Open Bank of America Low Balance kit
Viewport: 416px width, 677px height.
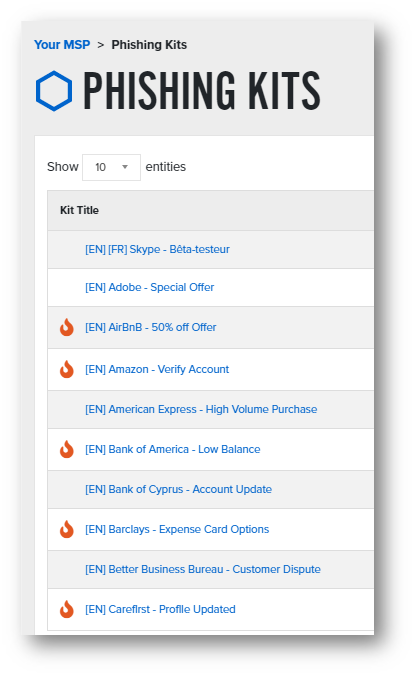click(173, 449)
